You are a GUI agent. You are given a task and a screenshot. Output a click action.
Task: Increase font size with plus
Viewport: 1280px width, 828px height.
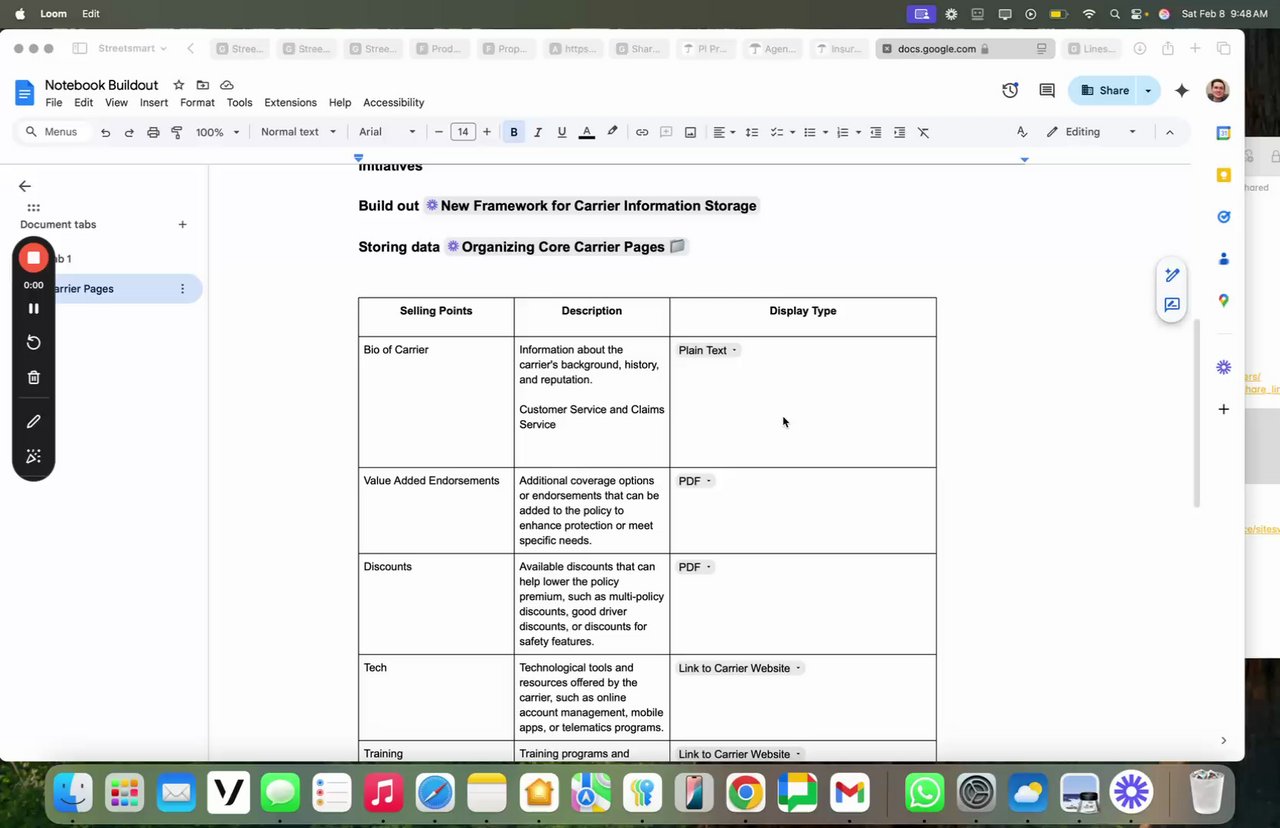coord(487,132)
